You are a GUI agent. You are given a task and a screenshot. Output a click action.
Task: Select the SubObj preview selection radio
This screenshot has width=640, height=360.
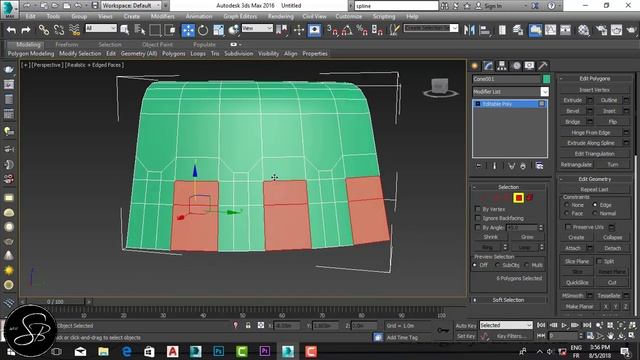[497, 265]
